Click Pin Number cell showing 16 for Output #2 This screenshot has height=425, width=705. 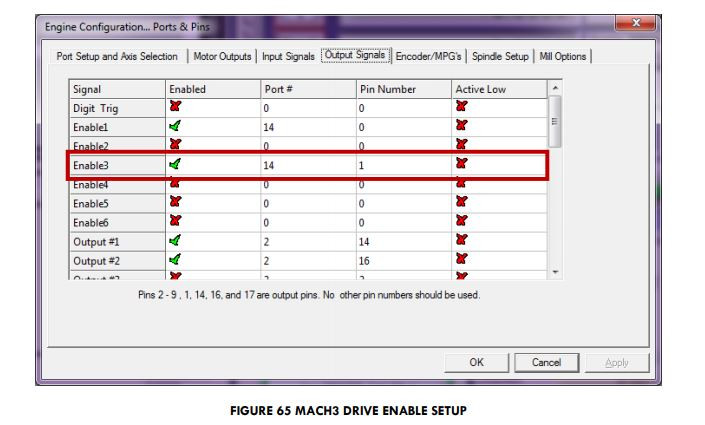click(x=403, y=261)
